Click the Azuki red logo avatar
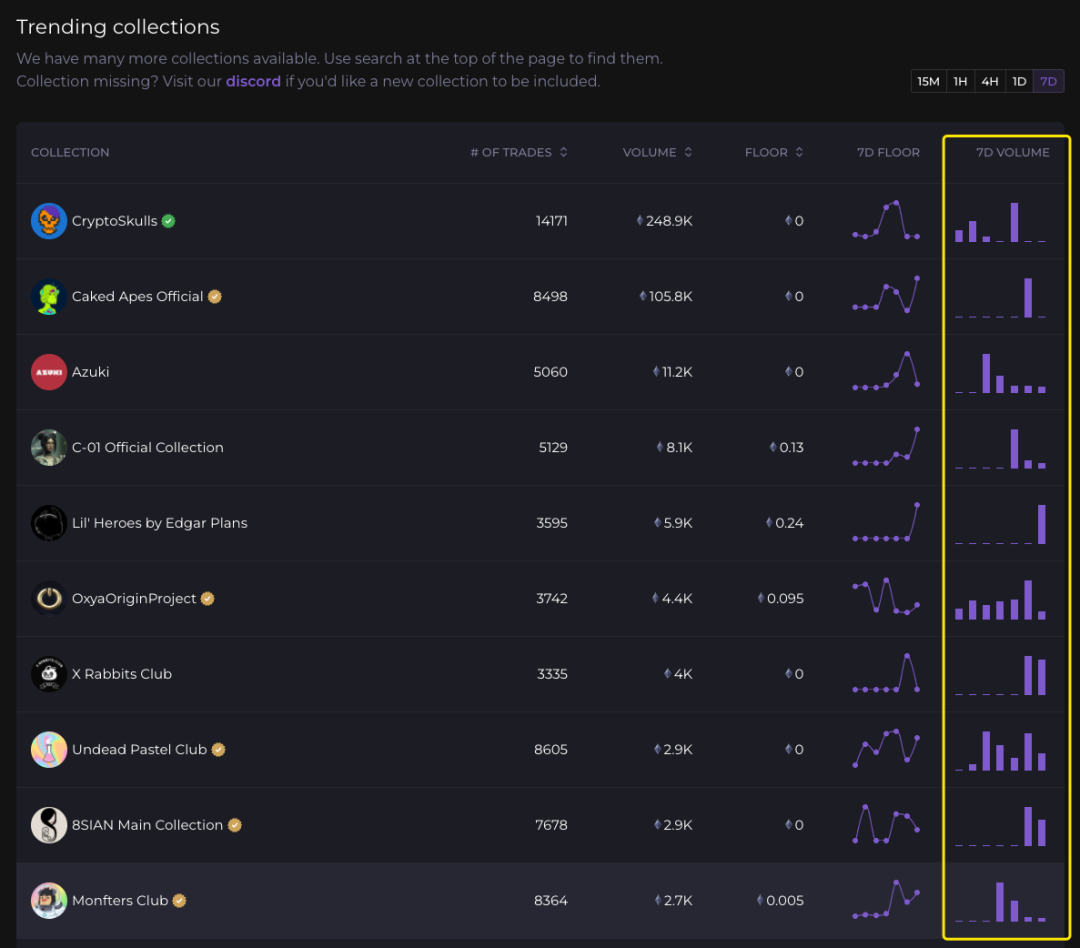Image resolution: width=1080 pixels, height=948 pixels. coord(49,372)
